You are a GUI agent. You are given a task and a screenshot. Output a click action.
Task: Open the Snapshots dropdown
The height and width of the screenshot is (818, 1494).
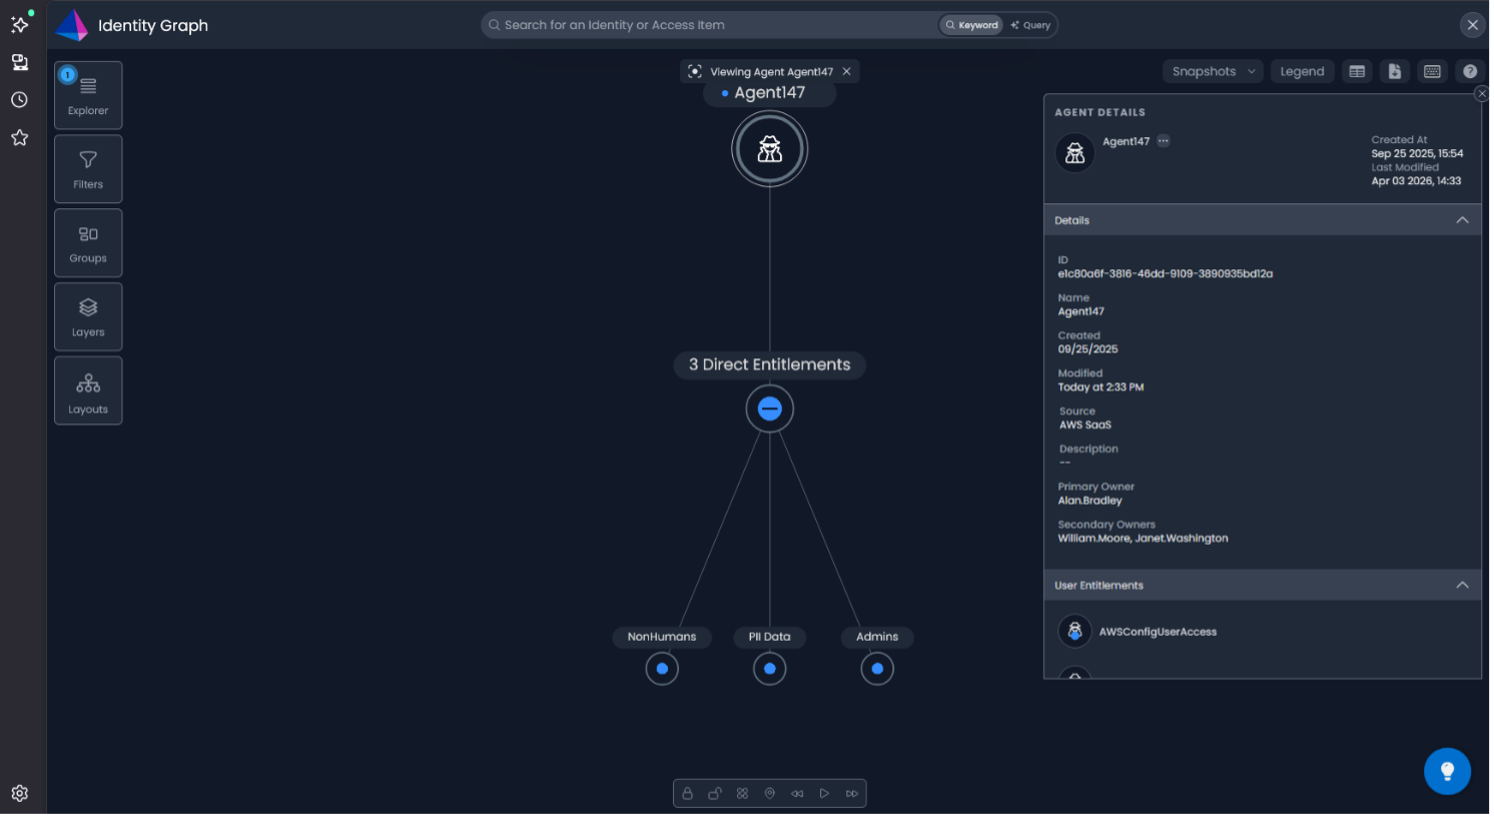pyautogui.click(x=1213, y=72)
